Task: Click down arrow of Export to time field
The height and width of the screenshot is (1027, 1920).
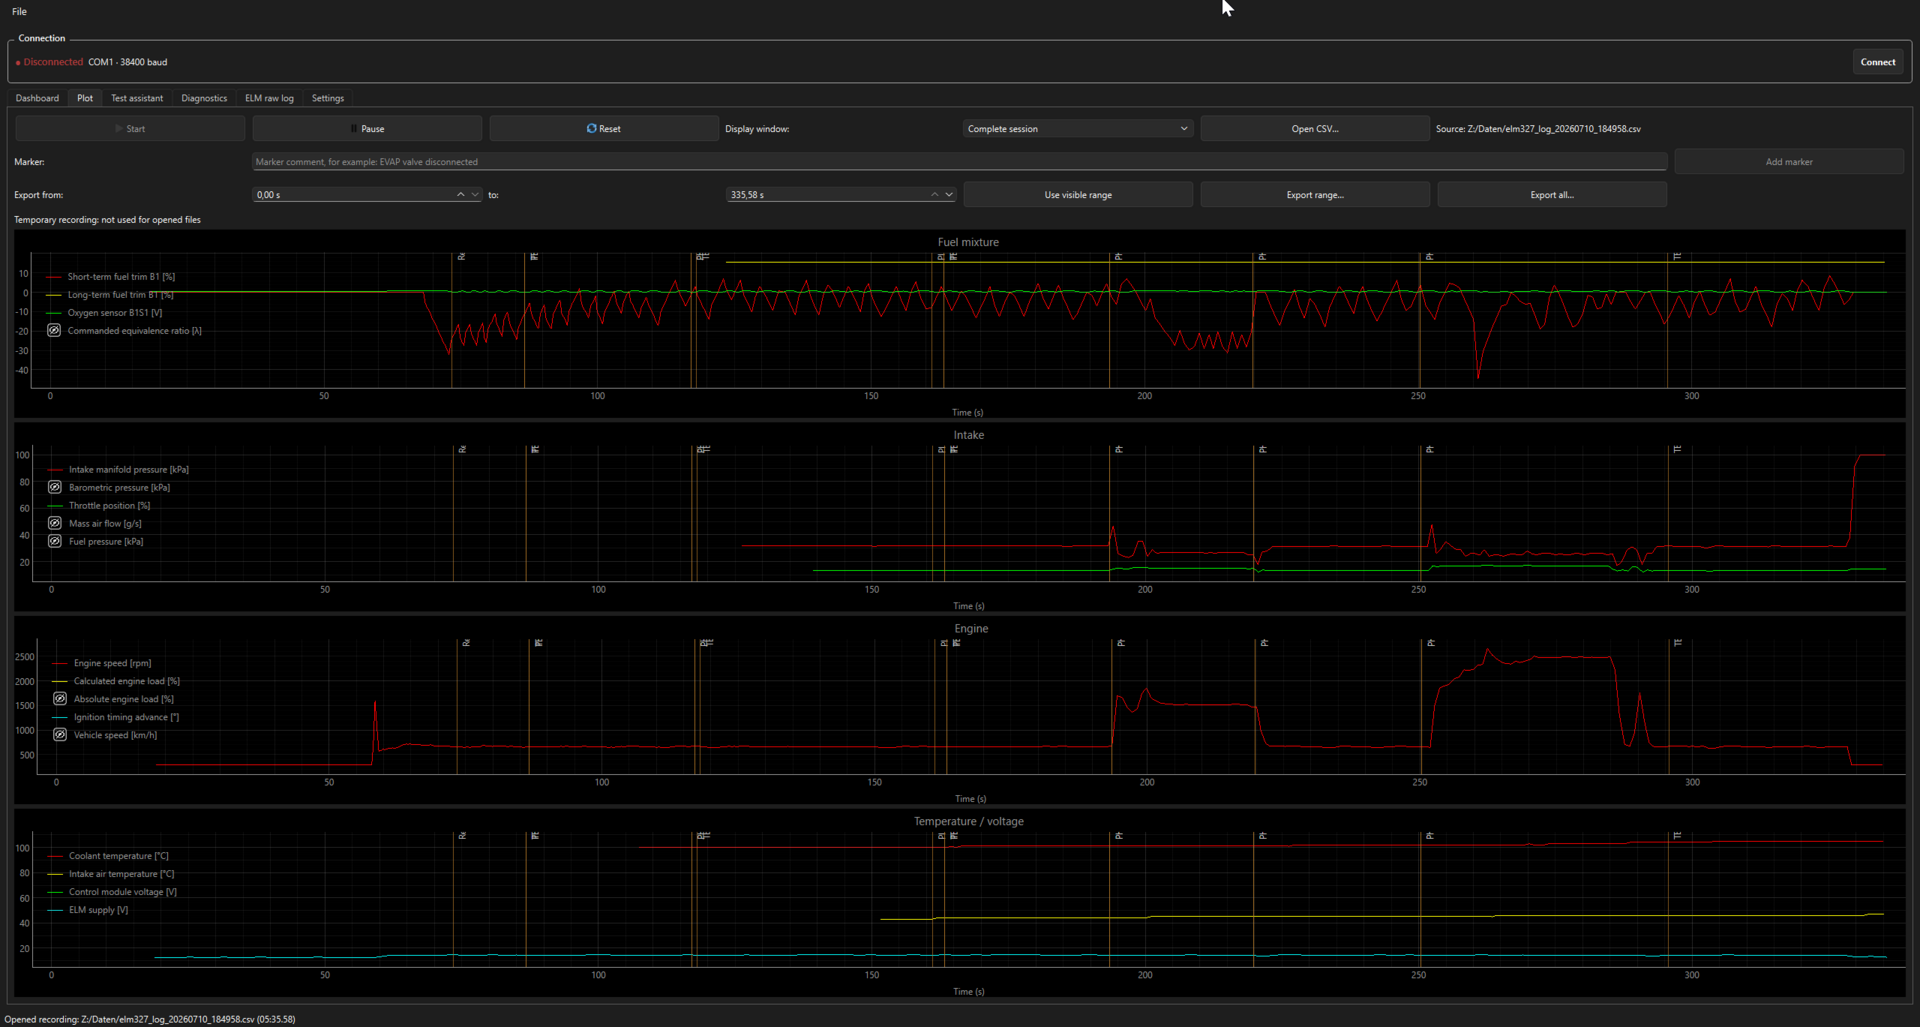Action: coord(948,194)
